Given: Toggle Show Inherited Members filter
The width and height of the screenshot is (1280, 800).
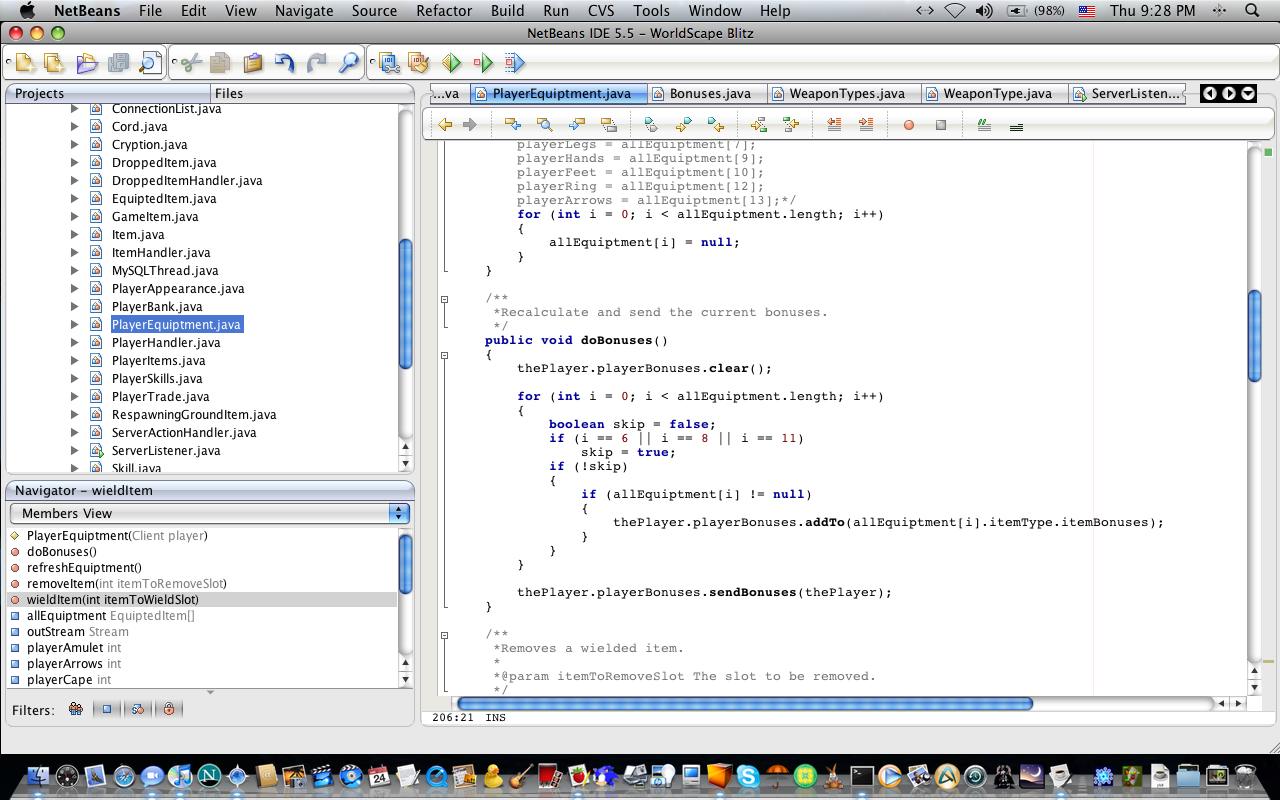Looking at the screenshot, I should (x=76, y=708).
